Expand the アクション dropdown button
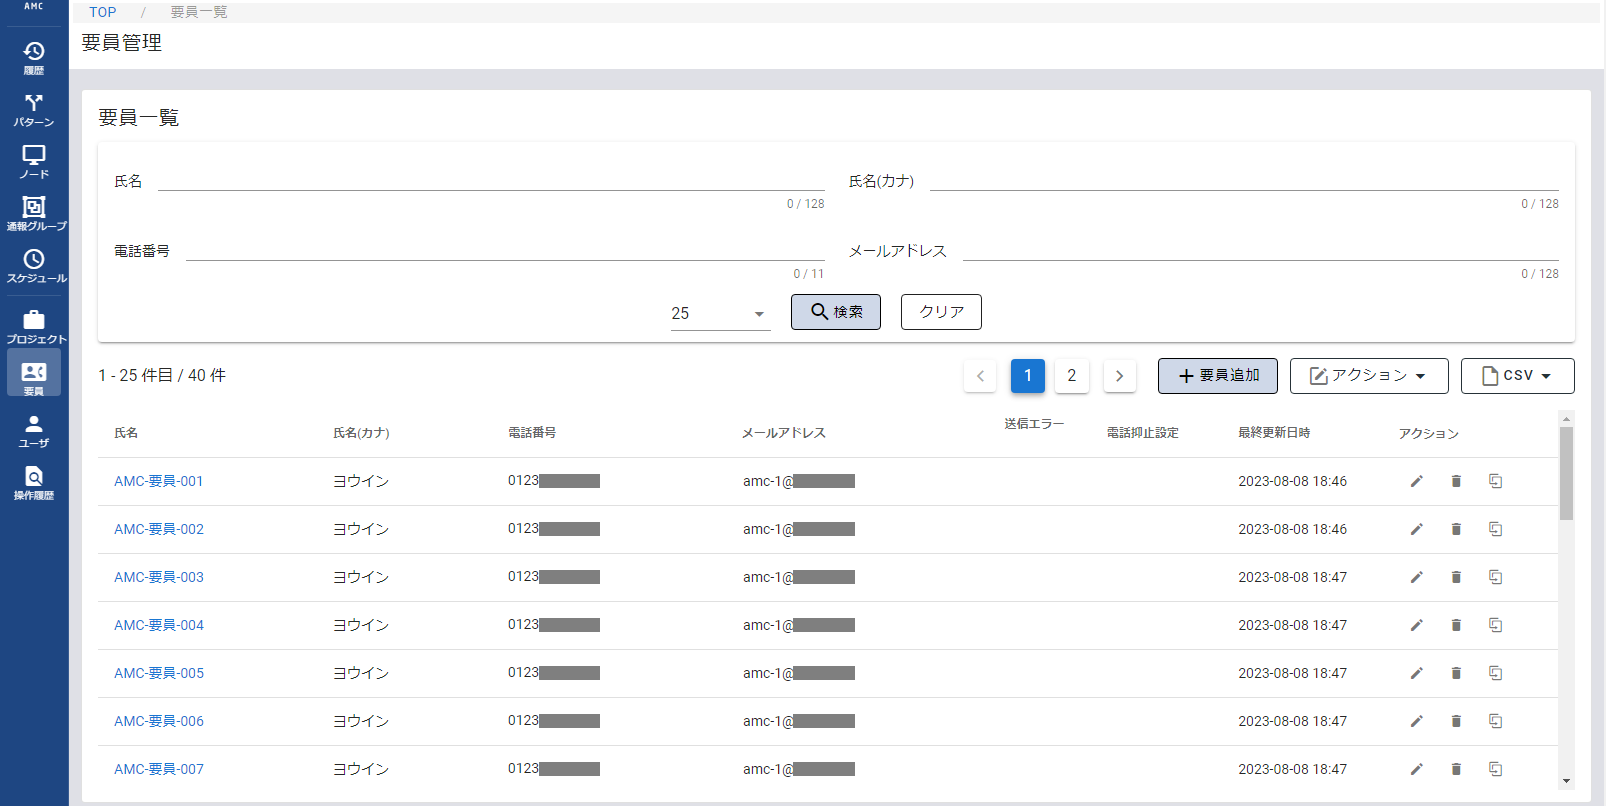Screen dimensions: 1606x806 click(1368, 376)
